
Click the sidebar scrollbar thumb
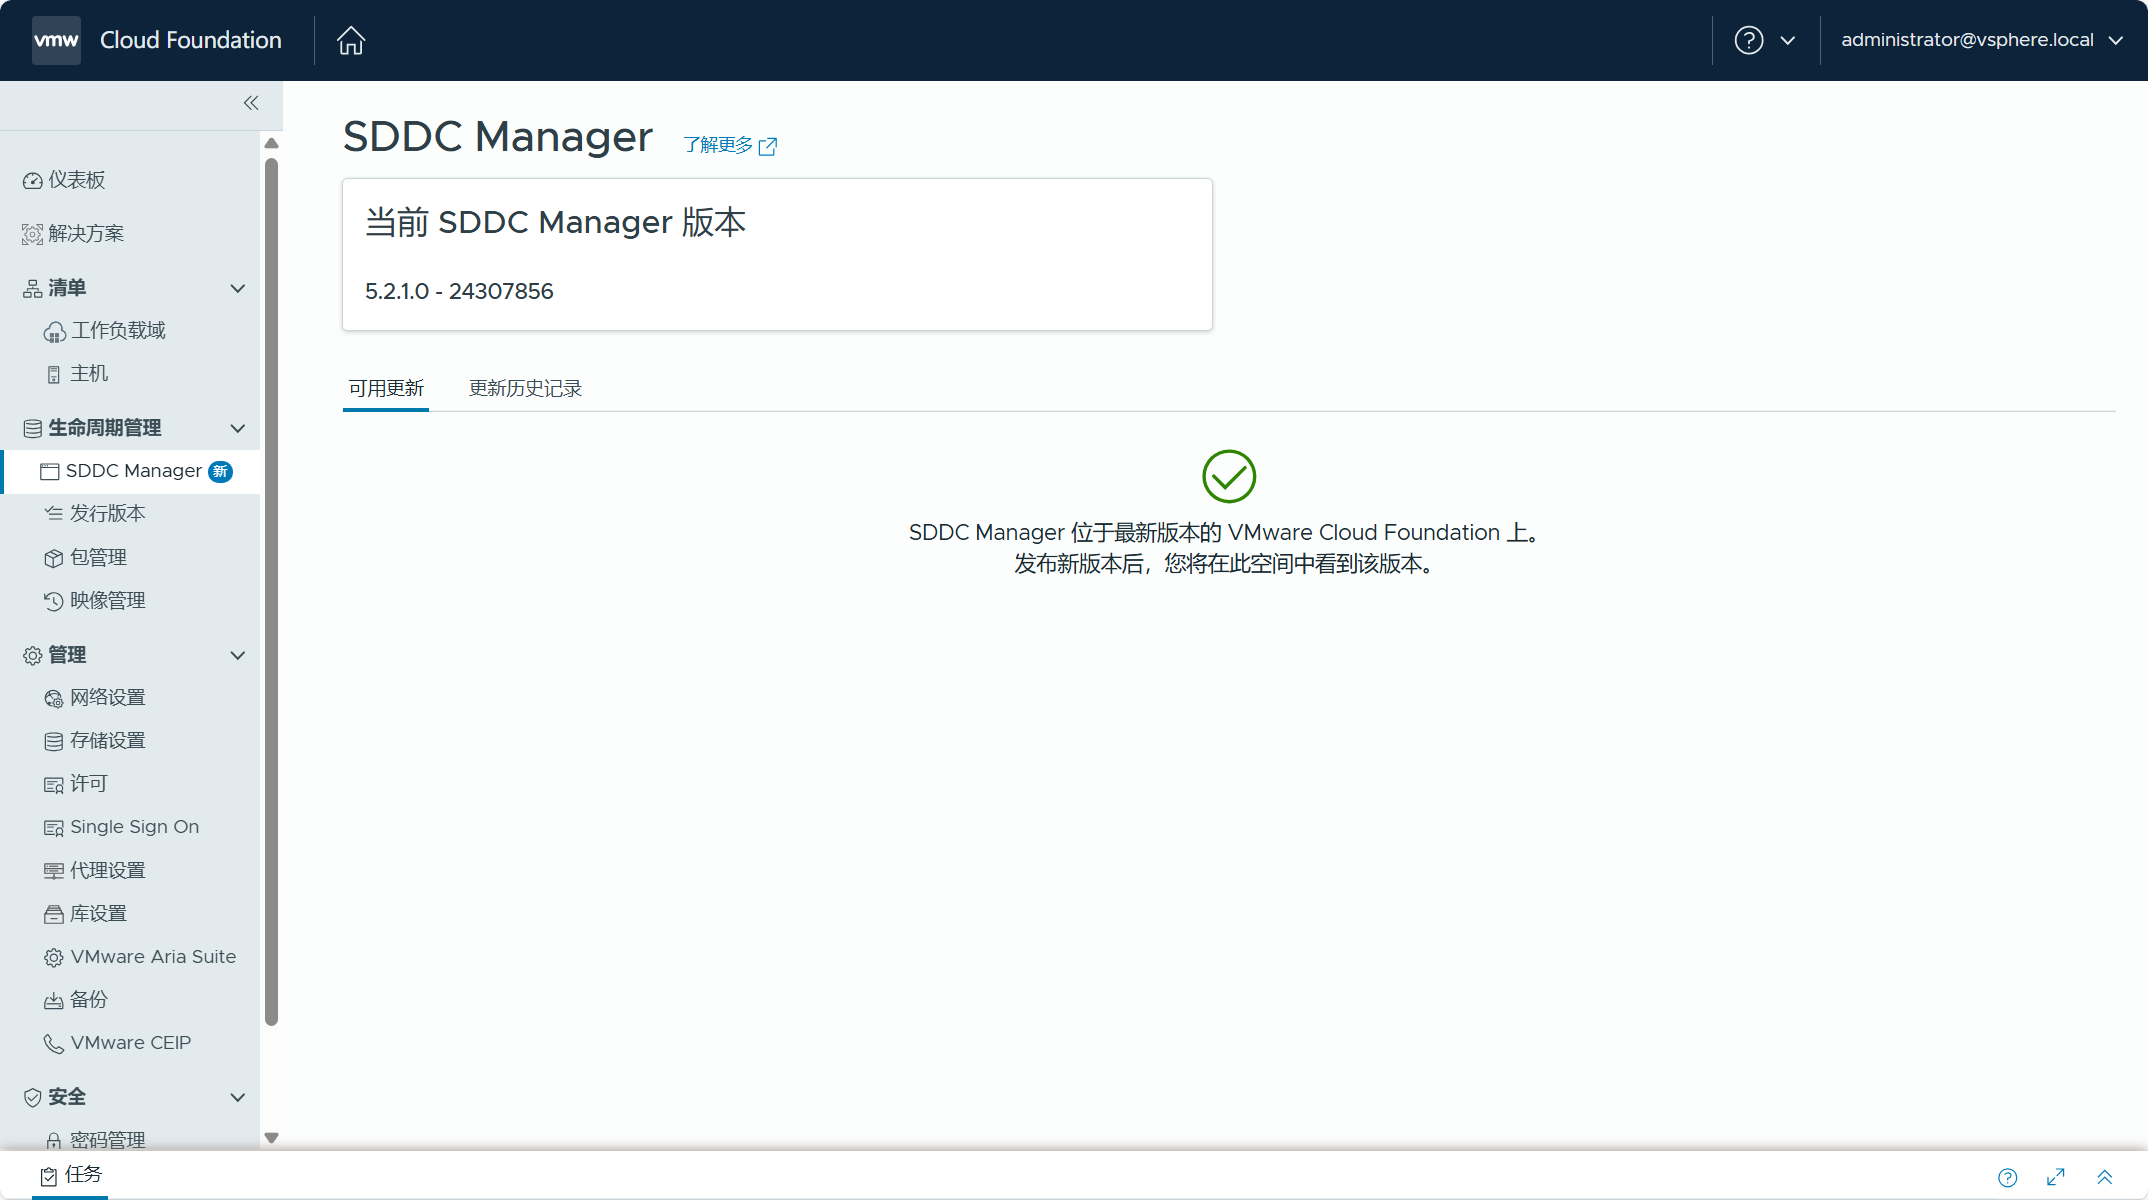click(x=271, y=592)
